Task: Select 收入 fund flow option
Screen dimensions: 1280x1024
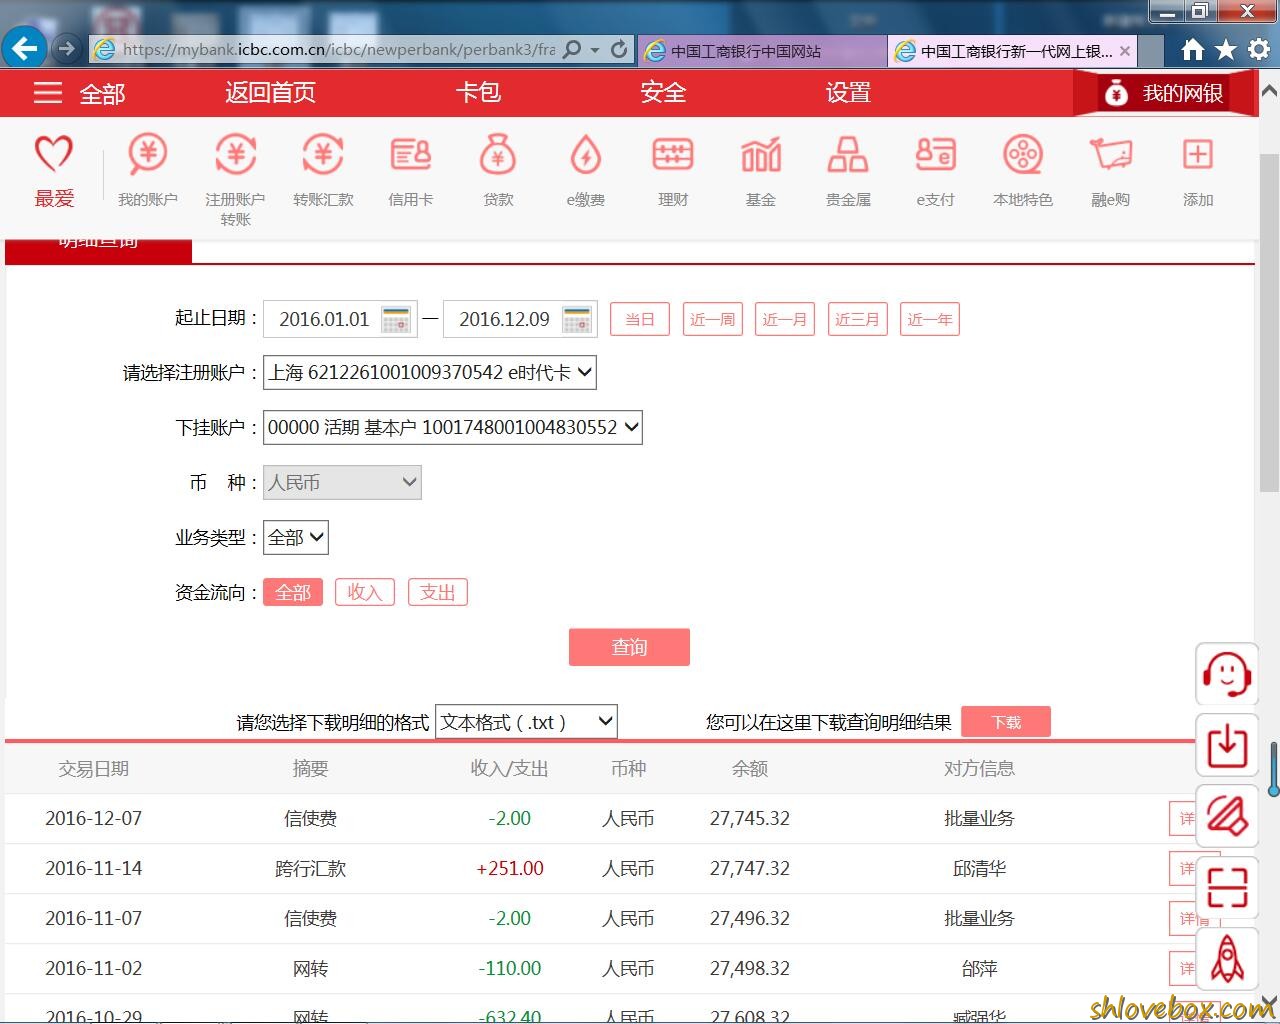Action: 365,592
